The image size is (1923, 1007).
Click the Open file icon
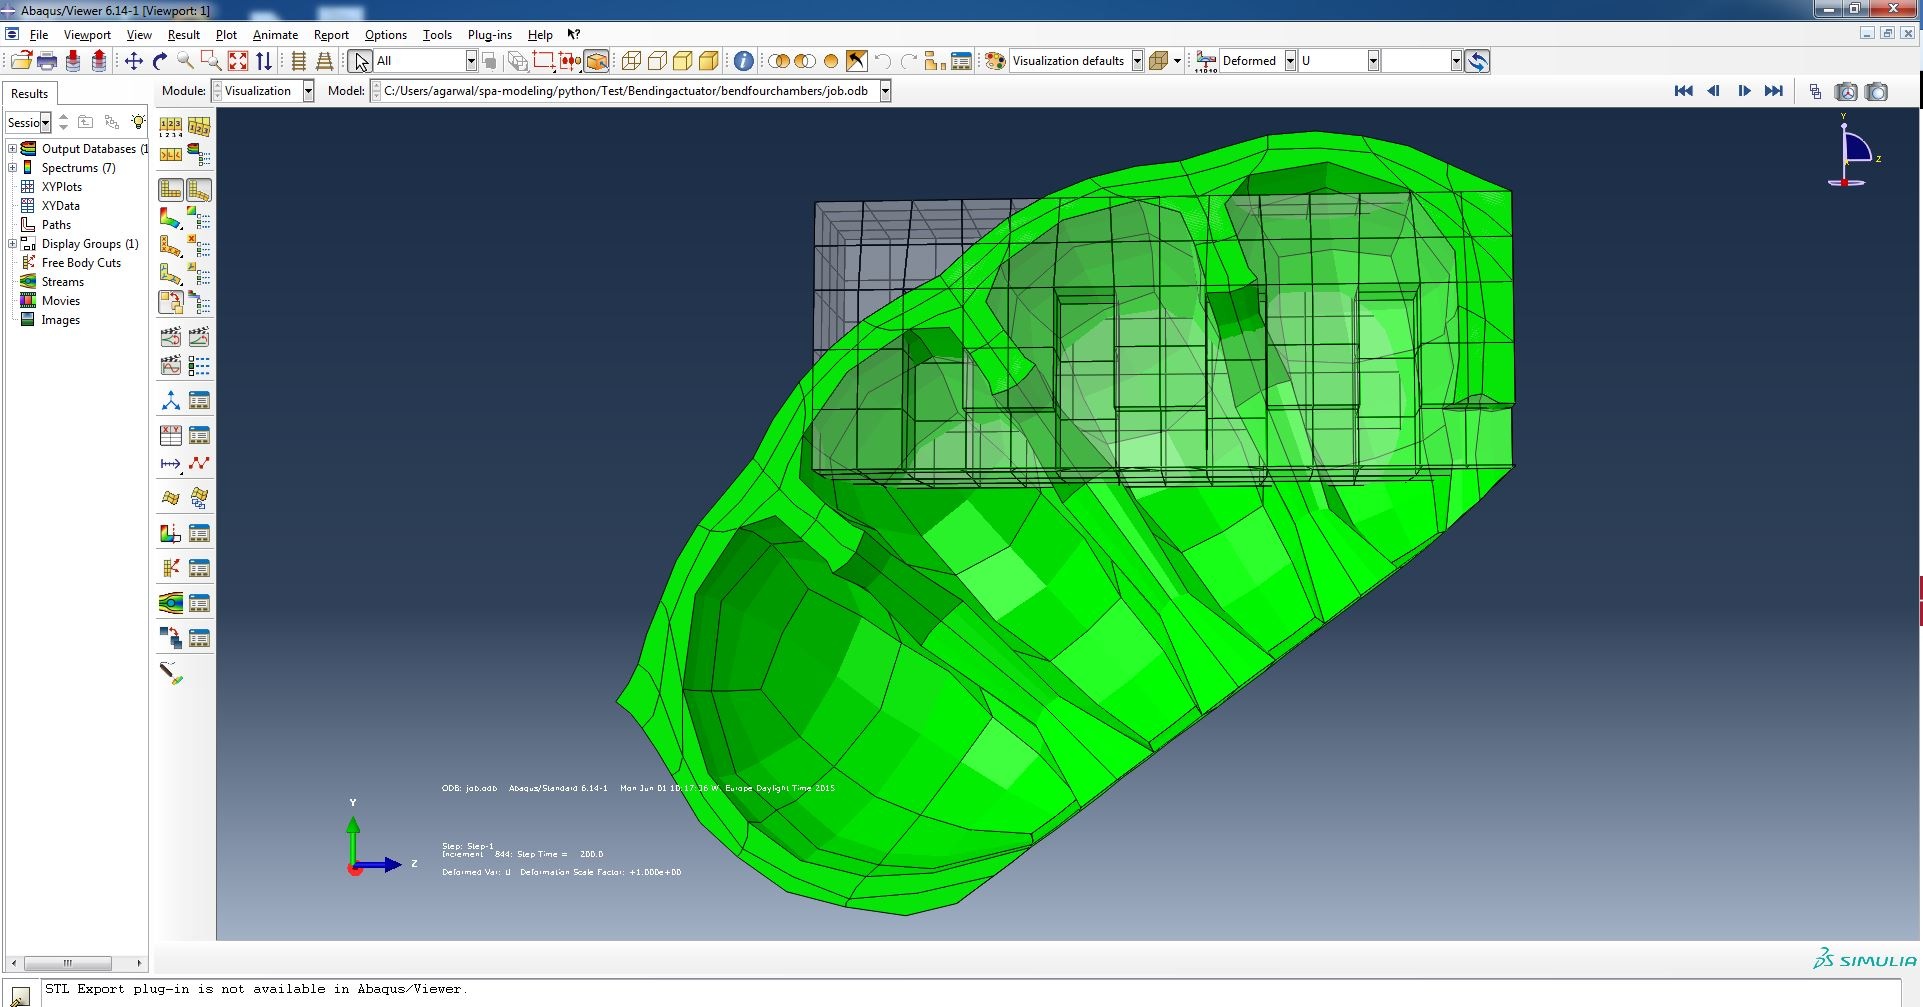[21, 61]
